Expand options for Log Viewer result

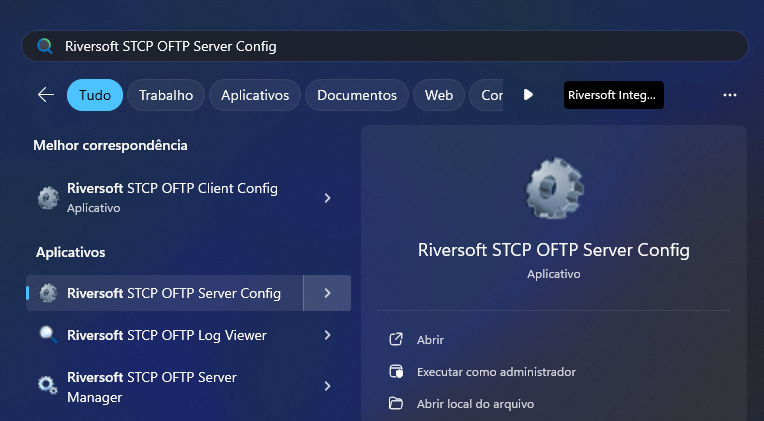click(327, 335)
